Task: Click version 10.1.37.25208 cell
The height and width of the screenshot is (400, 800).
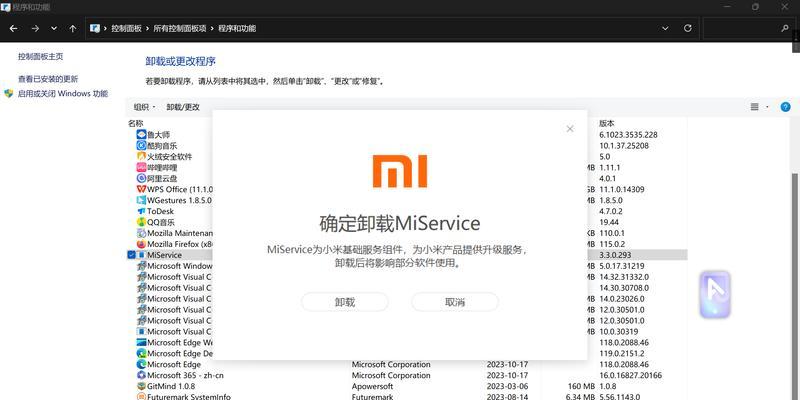Action: coord(624,145)
